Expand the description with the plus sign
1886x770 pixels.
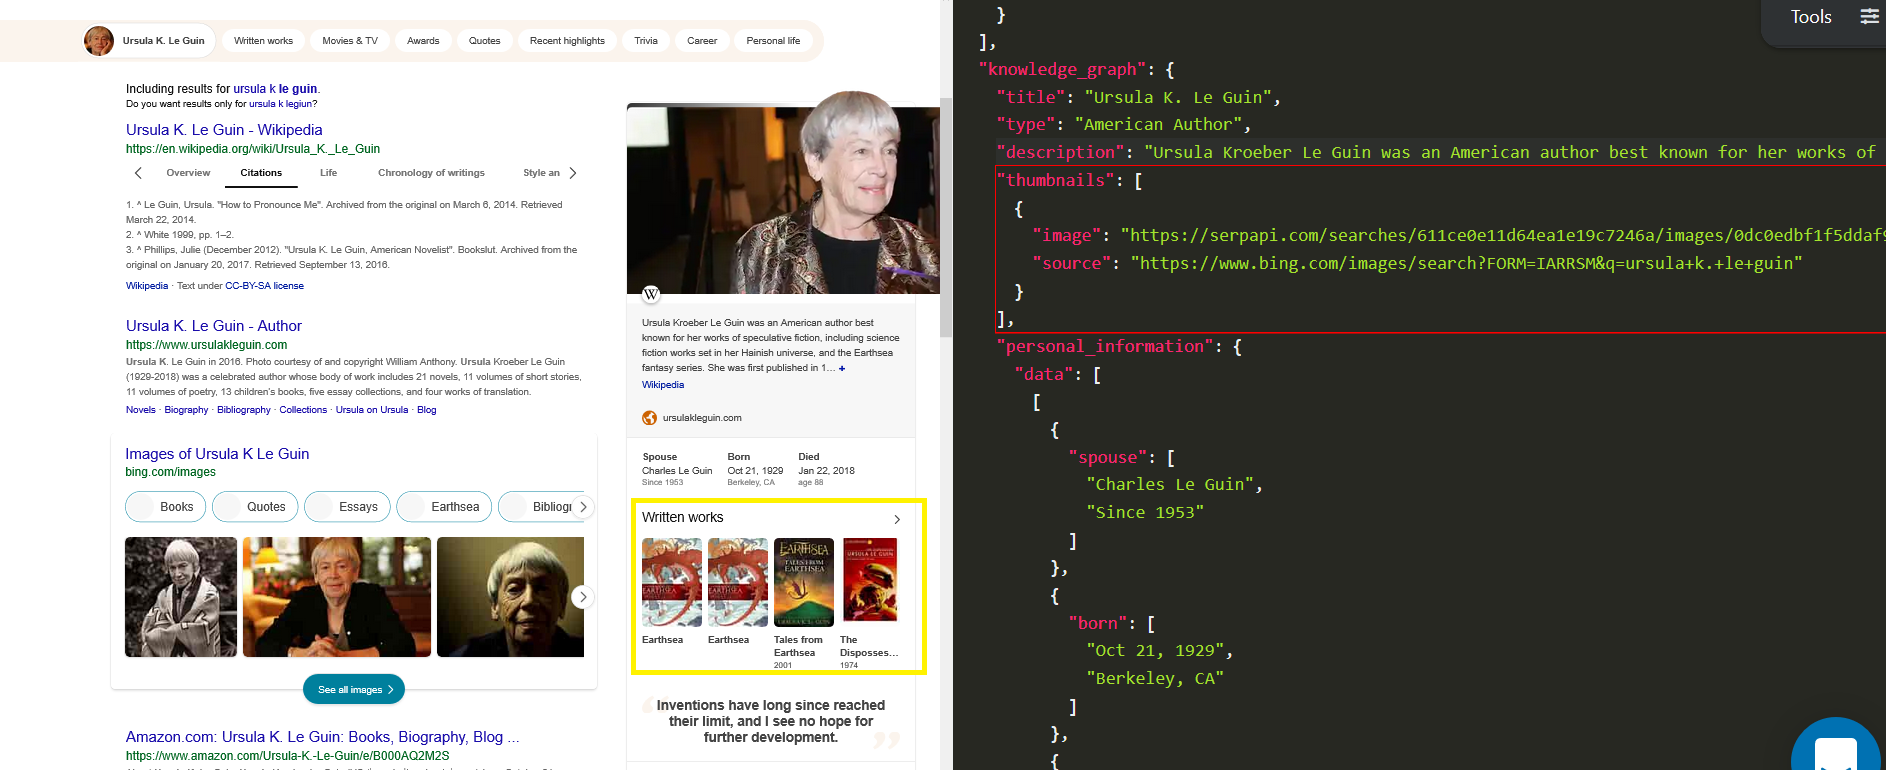842,369
